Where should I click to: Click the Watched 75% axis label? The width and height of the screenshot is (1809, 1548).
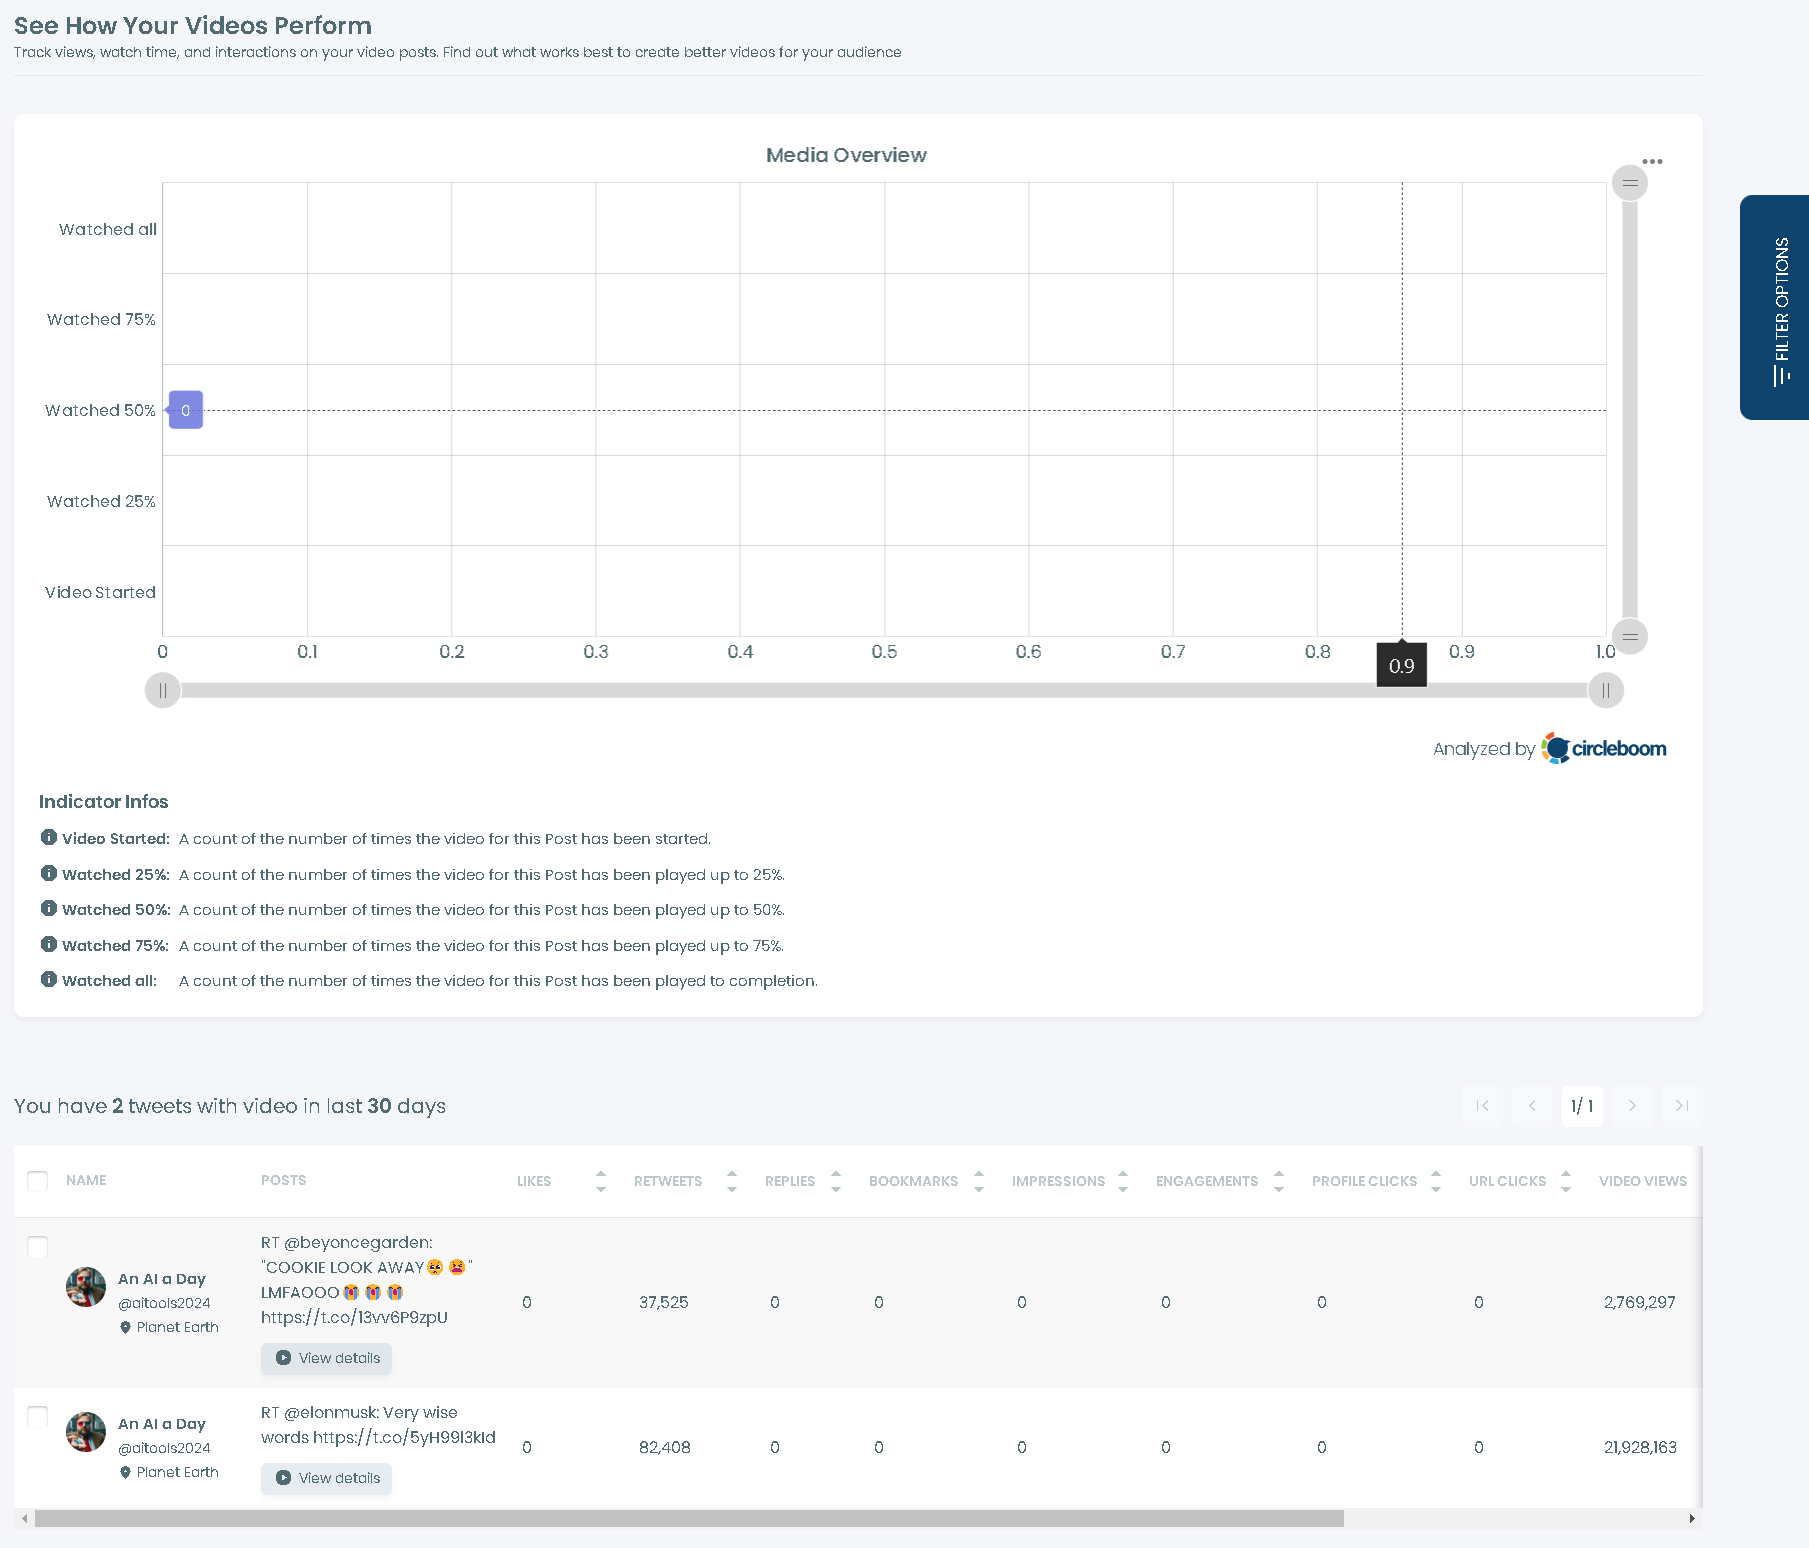(x=101, y=319)
